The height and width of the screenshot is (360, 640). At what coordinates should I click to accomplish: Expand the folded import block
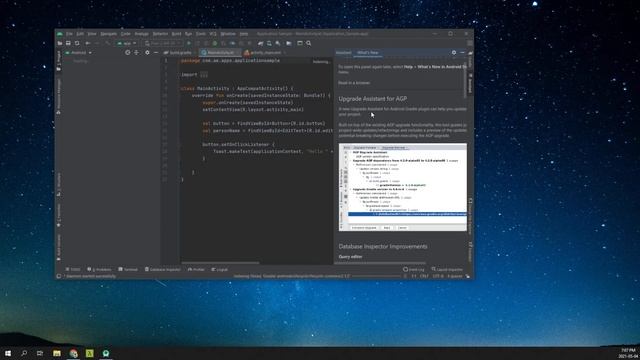click(x=204, y=75)
